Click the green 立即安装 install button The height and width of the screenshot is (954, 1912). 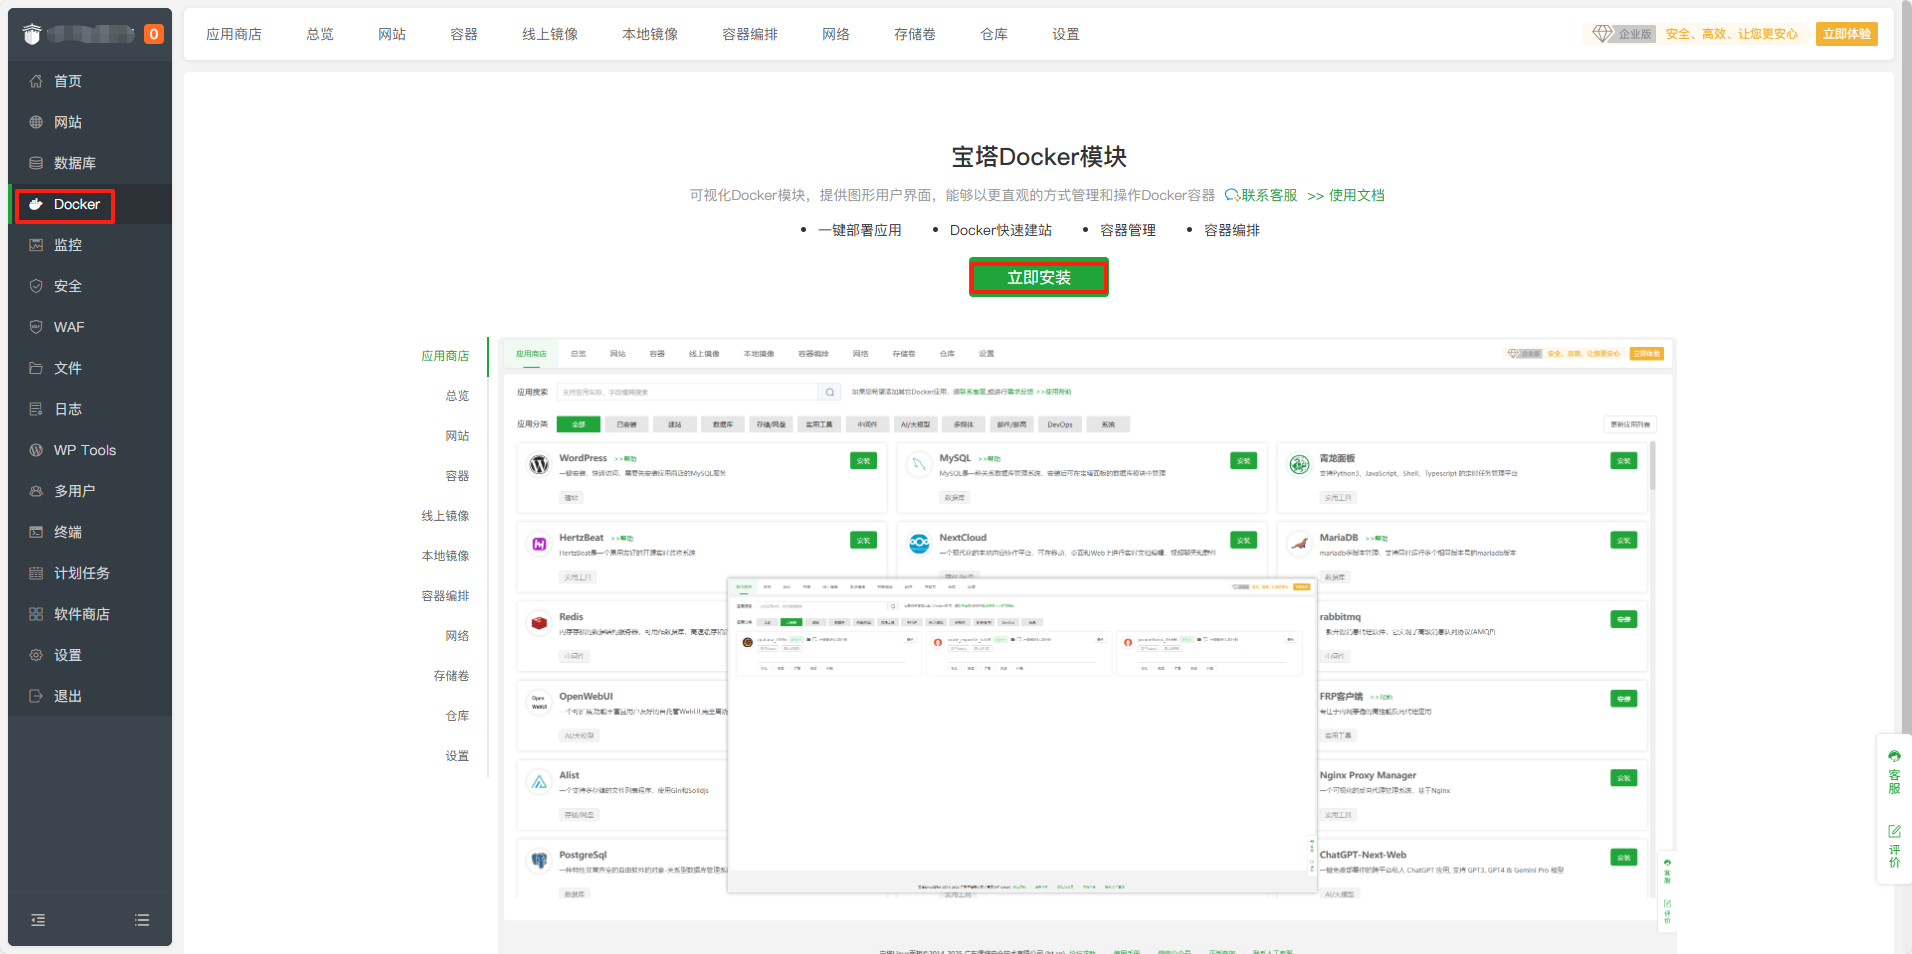coord(1039,277)
